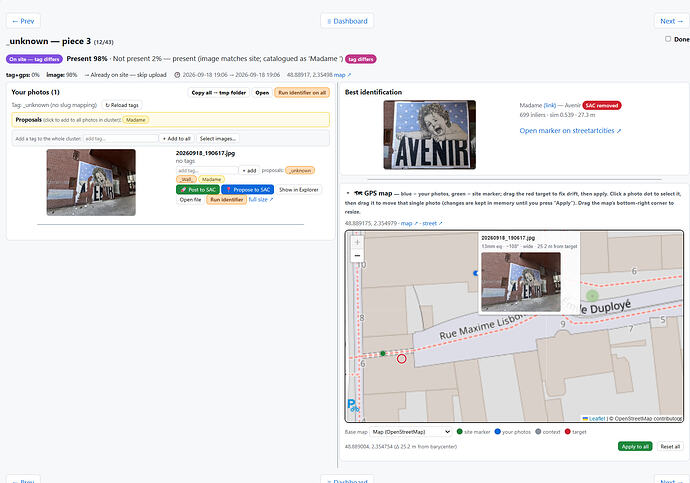The width and height of the screenshot is (690, 483).
Task: Open the top Dashboard button
Action: point(347,21)
